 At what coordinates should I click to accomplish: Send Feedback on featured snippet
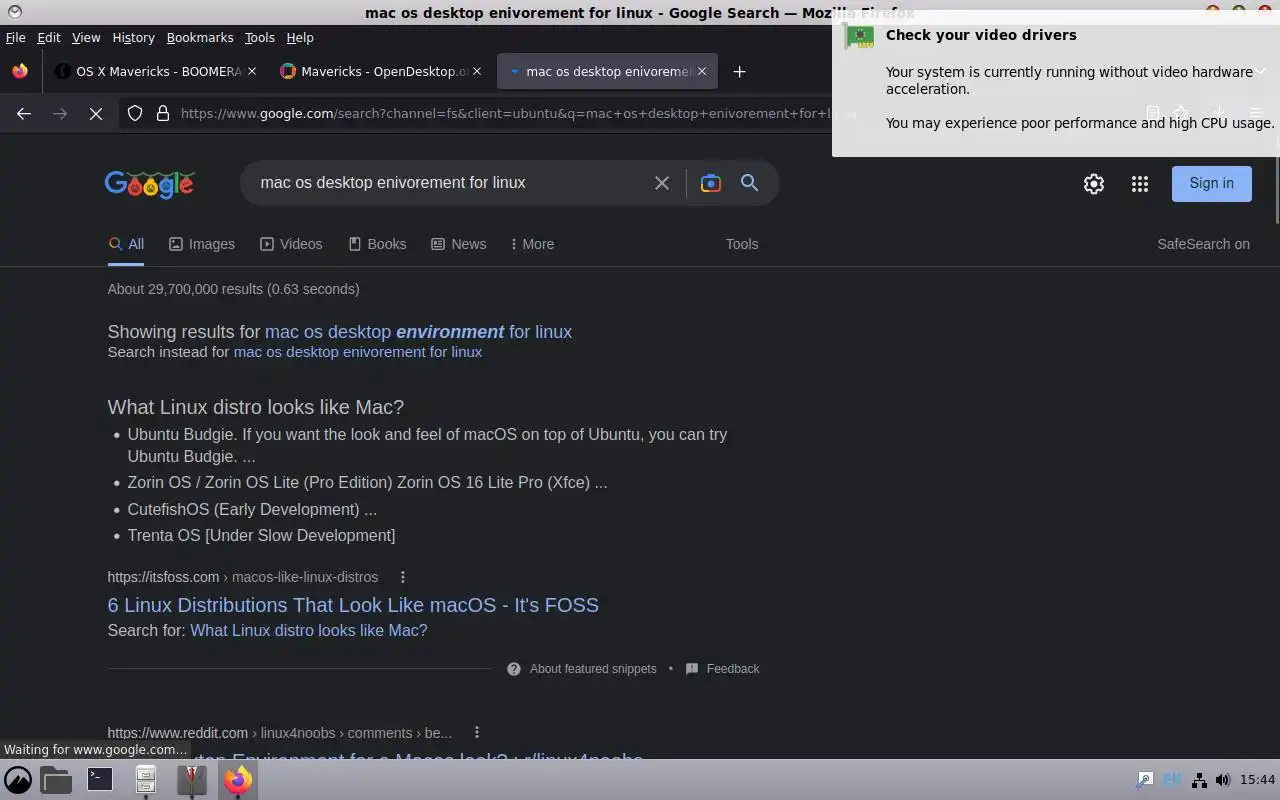pos(722,669)
